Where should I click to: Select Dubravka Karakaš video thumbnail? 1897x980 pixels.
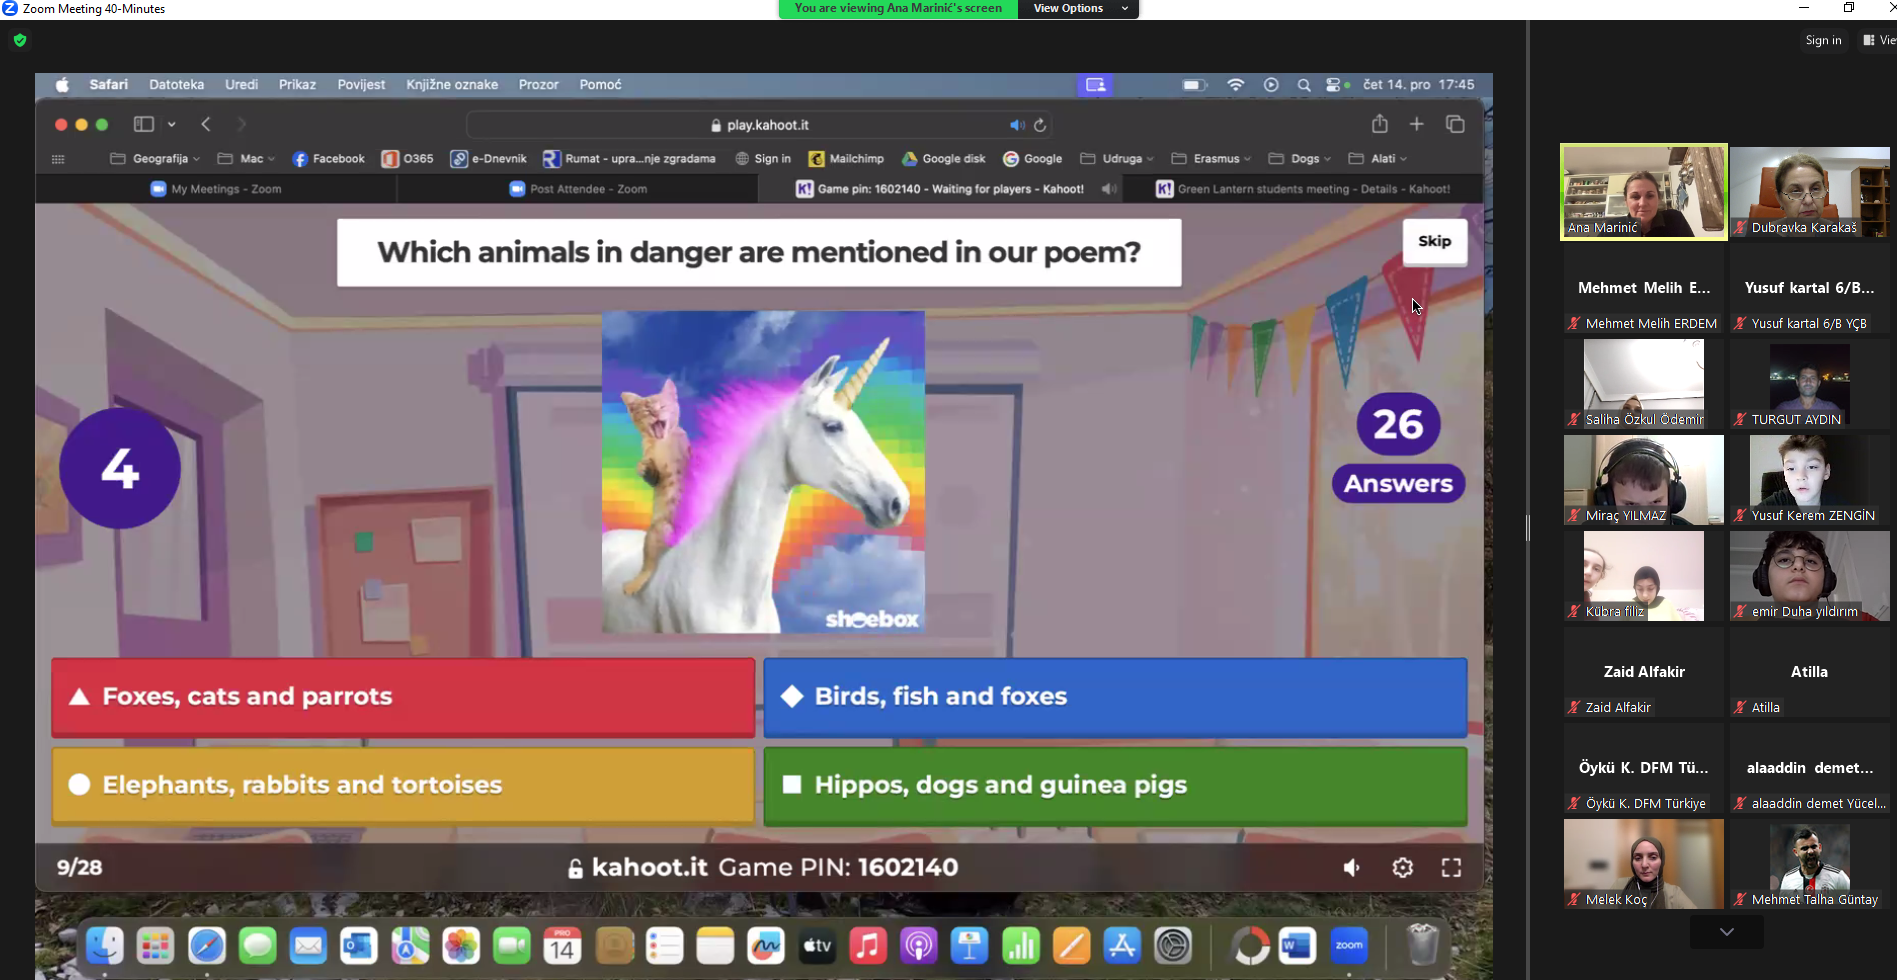click(1810, 192)
